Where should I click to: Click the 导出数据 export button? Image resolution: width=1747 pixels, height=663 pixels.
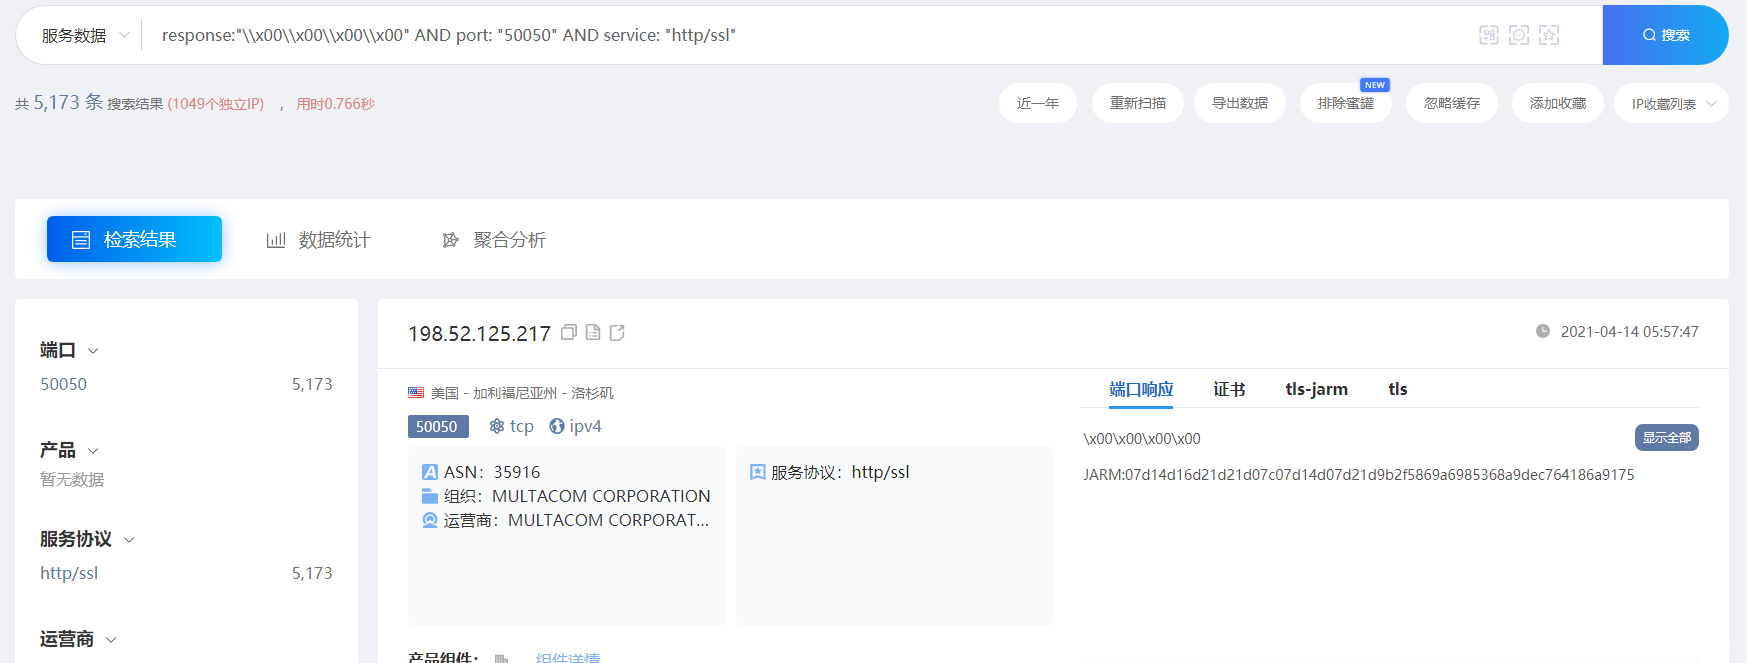(1239, 103)
